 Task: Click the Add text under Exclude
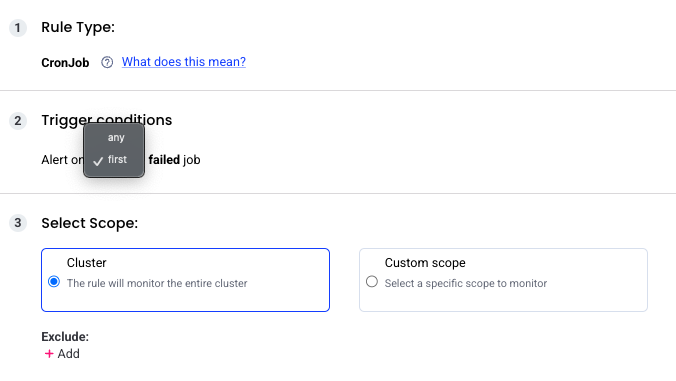click(x=69, y=354)
